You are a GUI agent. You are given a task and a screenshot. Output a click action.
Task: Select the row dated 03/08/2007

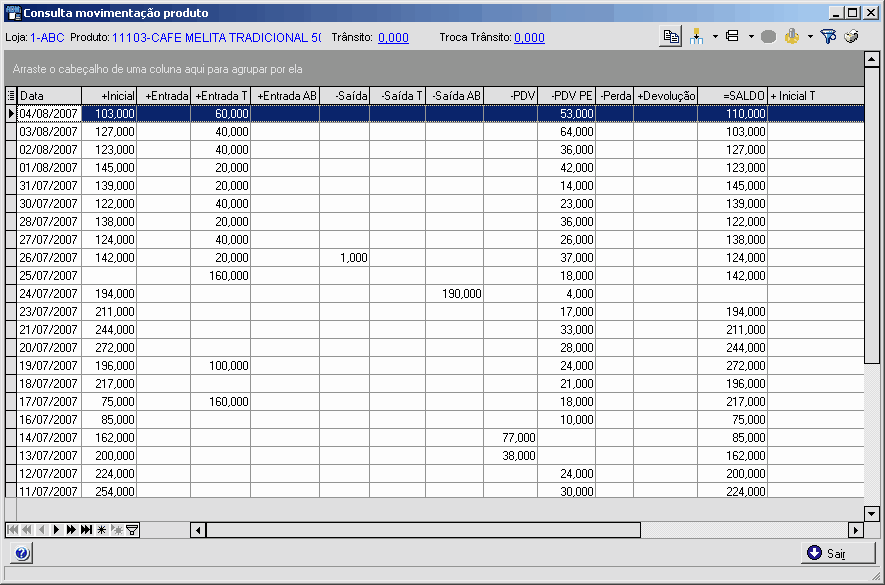(435, 132)
